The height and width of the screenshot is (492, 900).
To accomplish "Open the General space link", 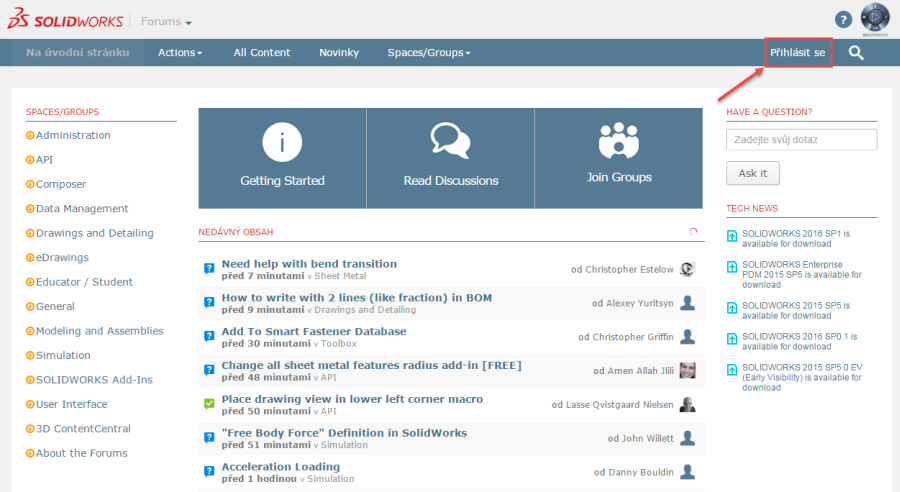I will (x=55, y=307).
